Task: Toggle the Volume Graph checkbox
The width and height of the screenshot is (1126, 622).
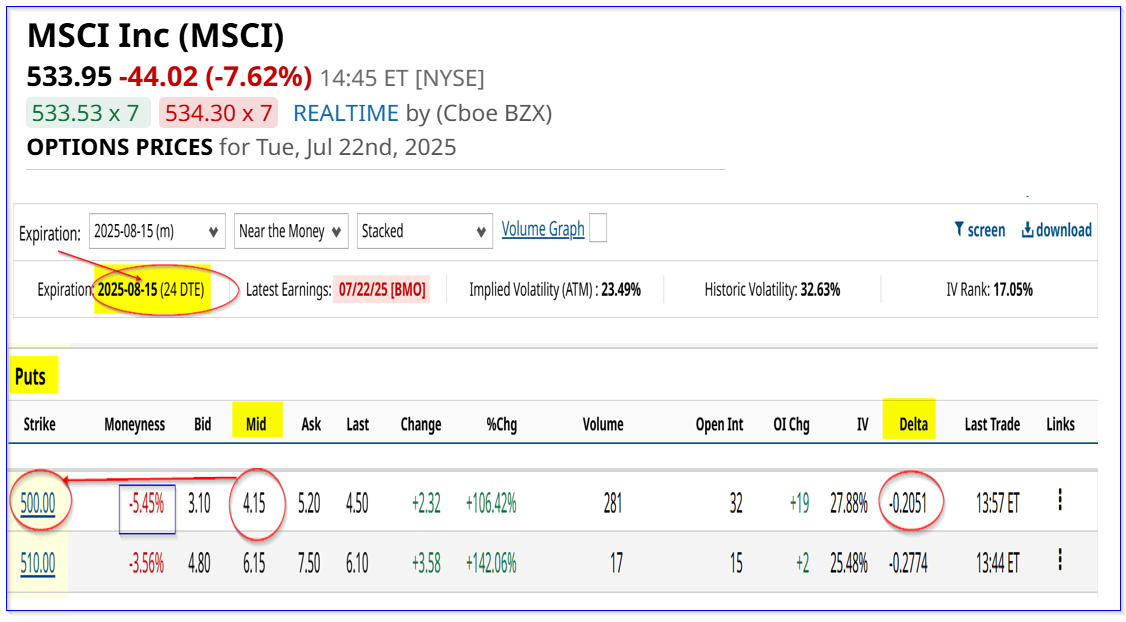Action: click(x=597, y=228)
